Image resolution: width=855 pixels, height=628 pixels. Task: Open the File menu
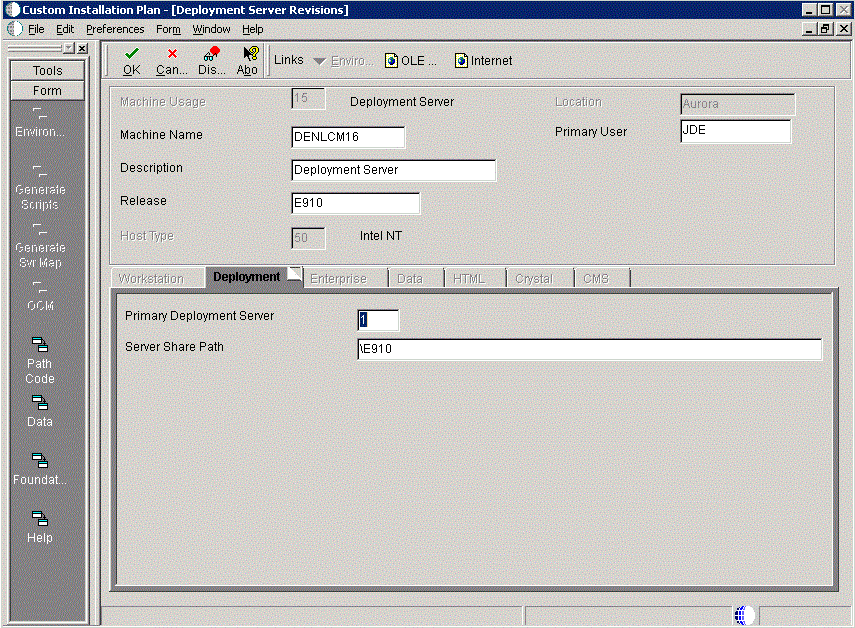pyautogui.click(x=36, y=29)
